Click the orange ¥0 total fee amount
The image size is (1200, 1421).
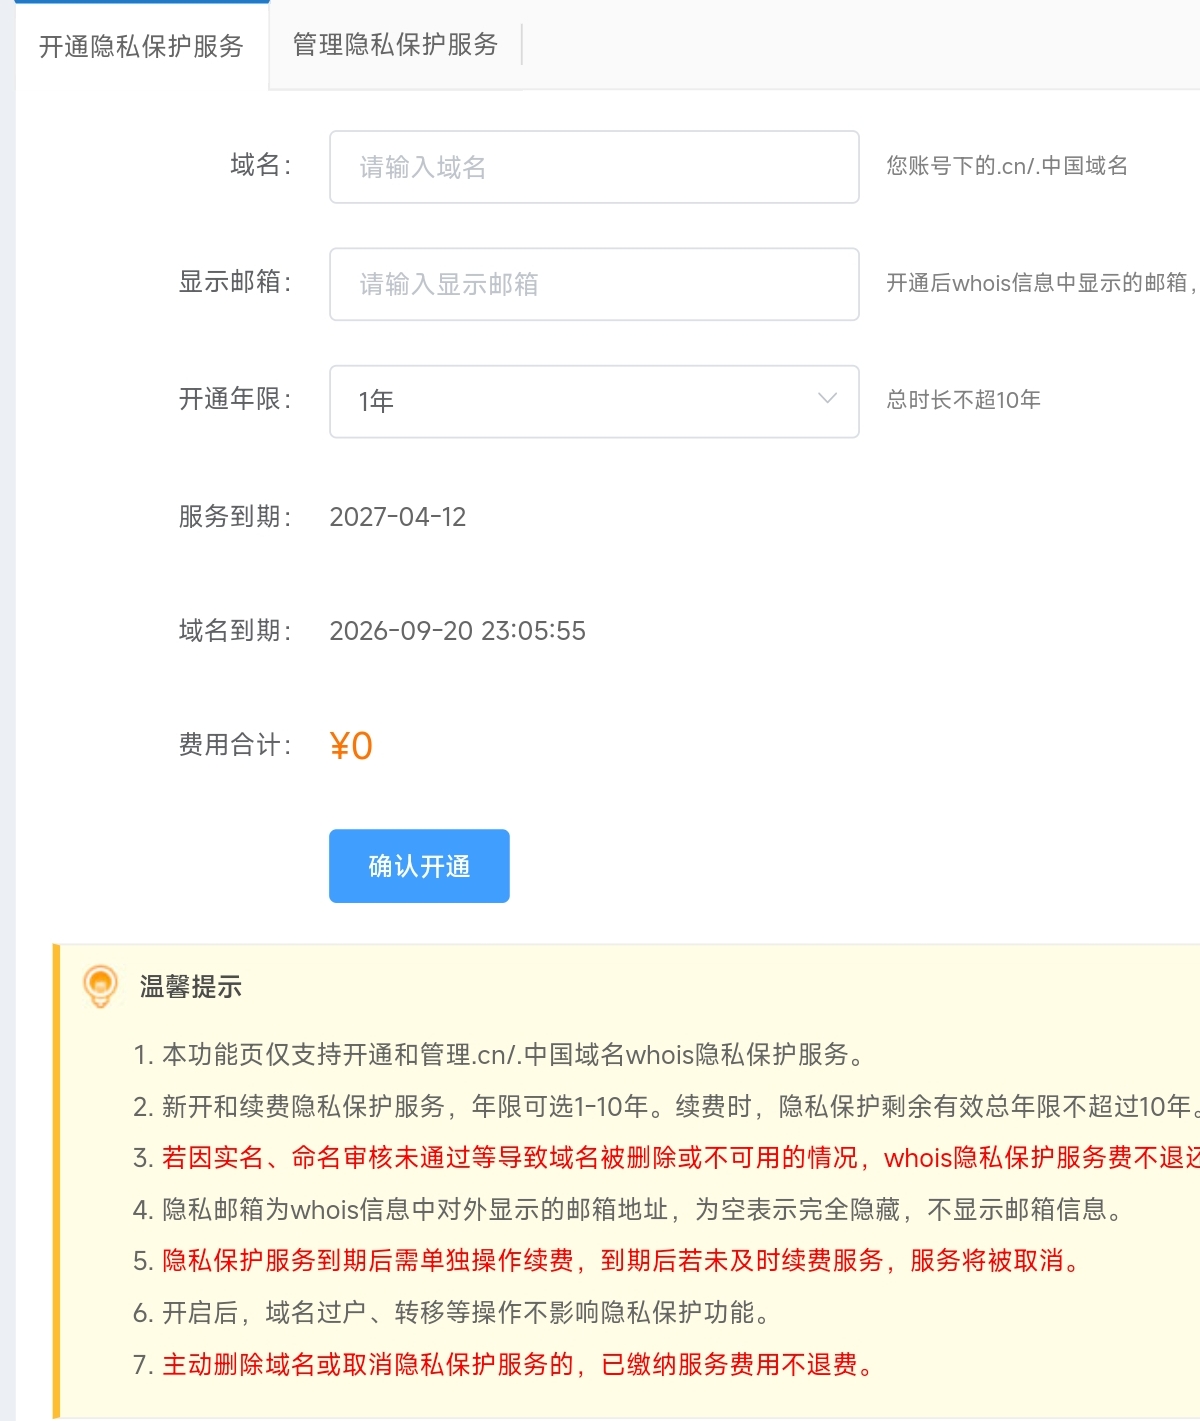[x=351, y=746]
